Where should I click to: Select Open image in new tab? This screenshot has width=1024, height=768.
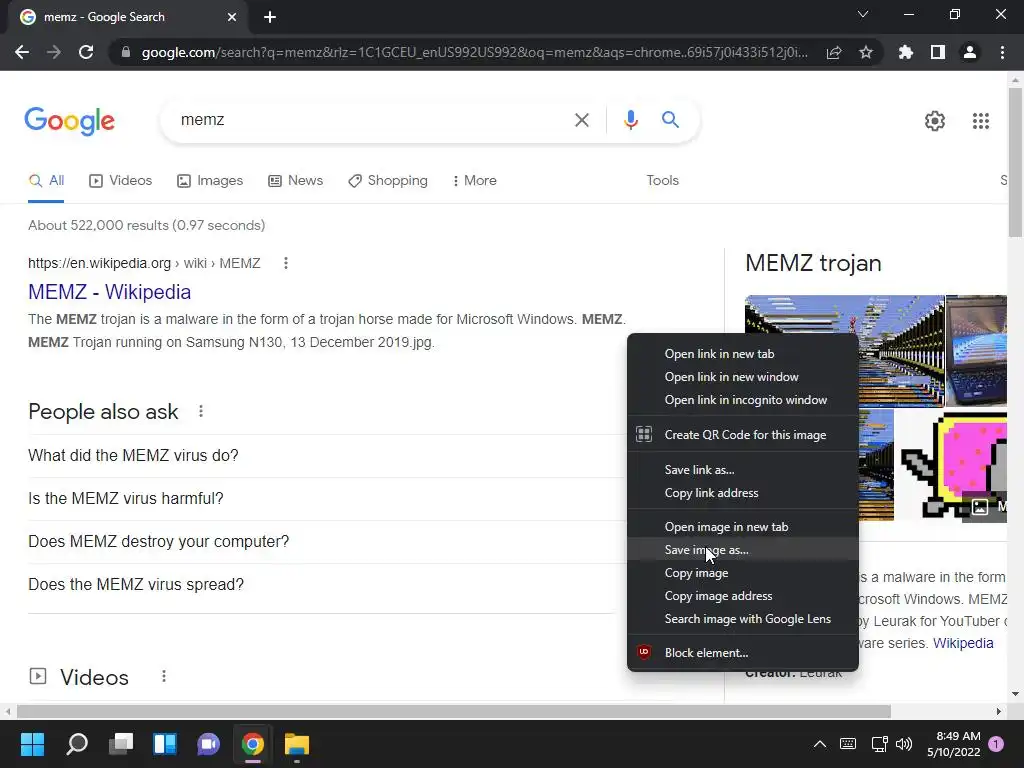743,527
